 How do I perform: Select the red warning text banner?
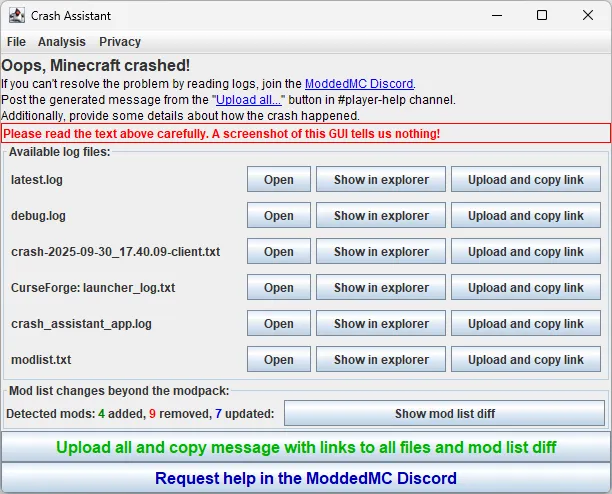306,134
